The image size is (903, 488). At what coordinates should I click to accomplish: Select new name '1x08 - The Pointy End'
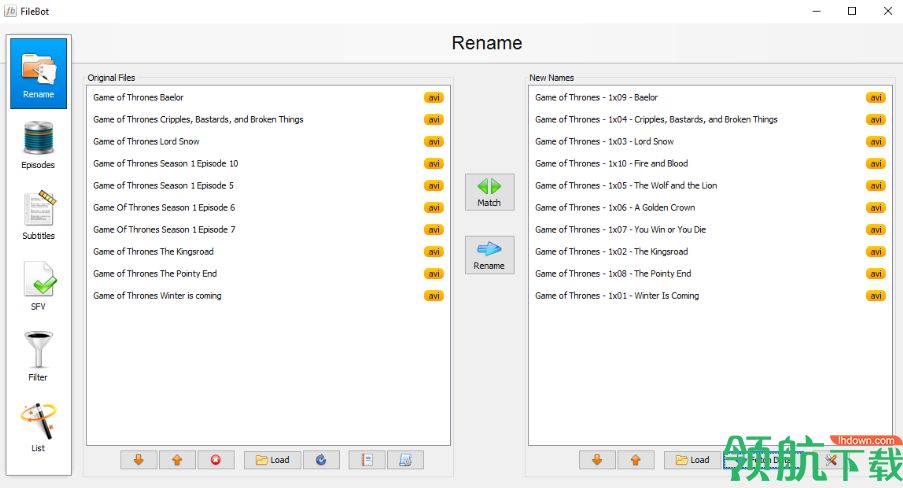(710, 274)
